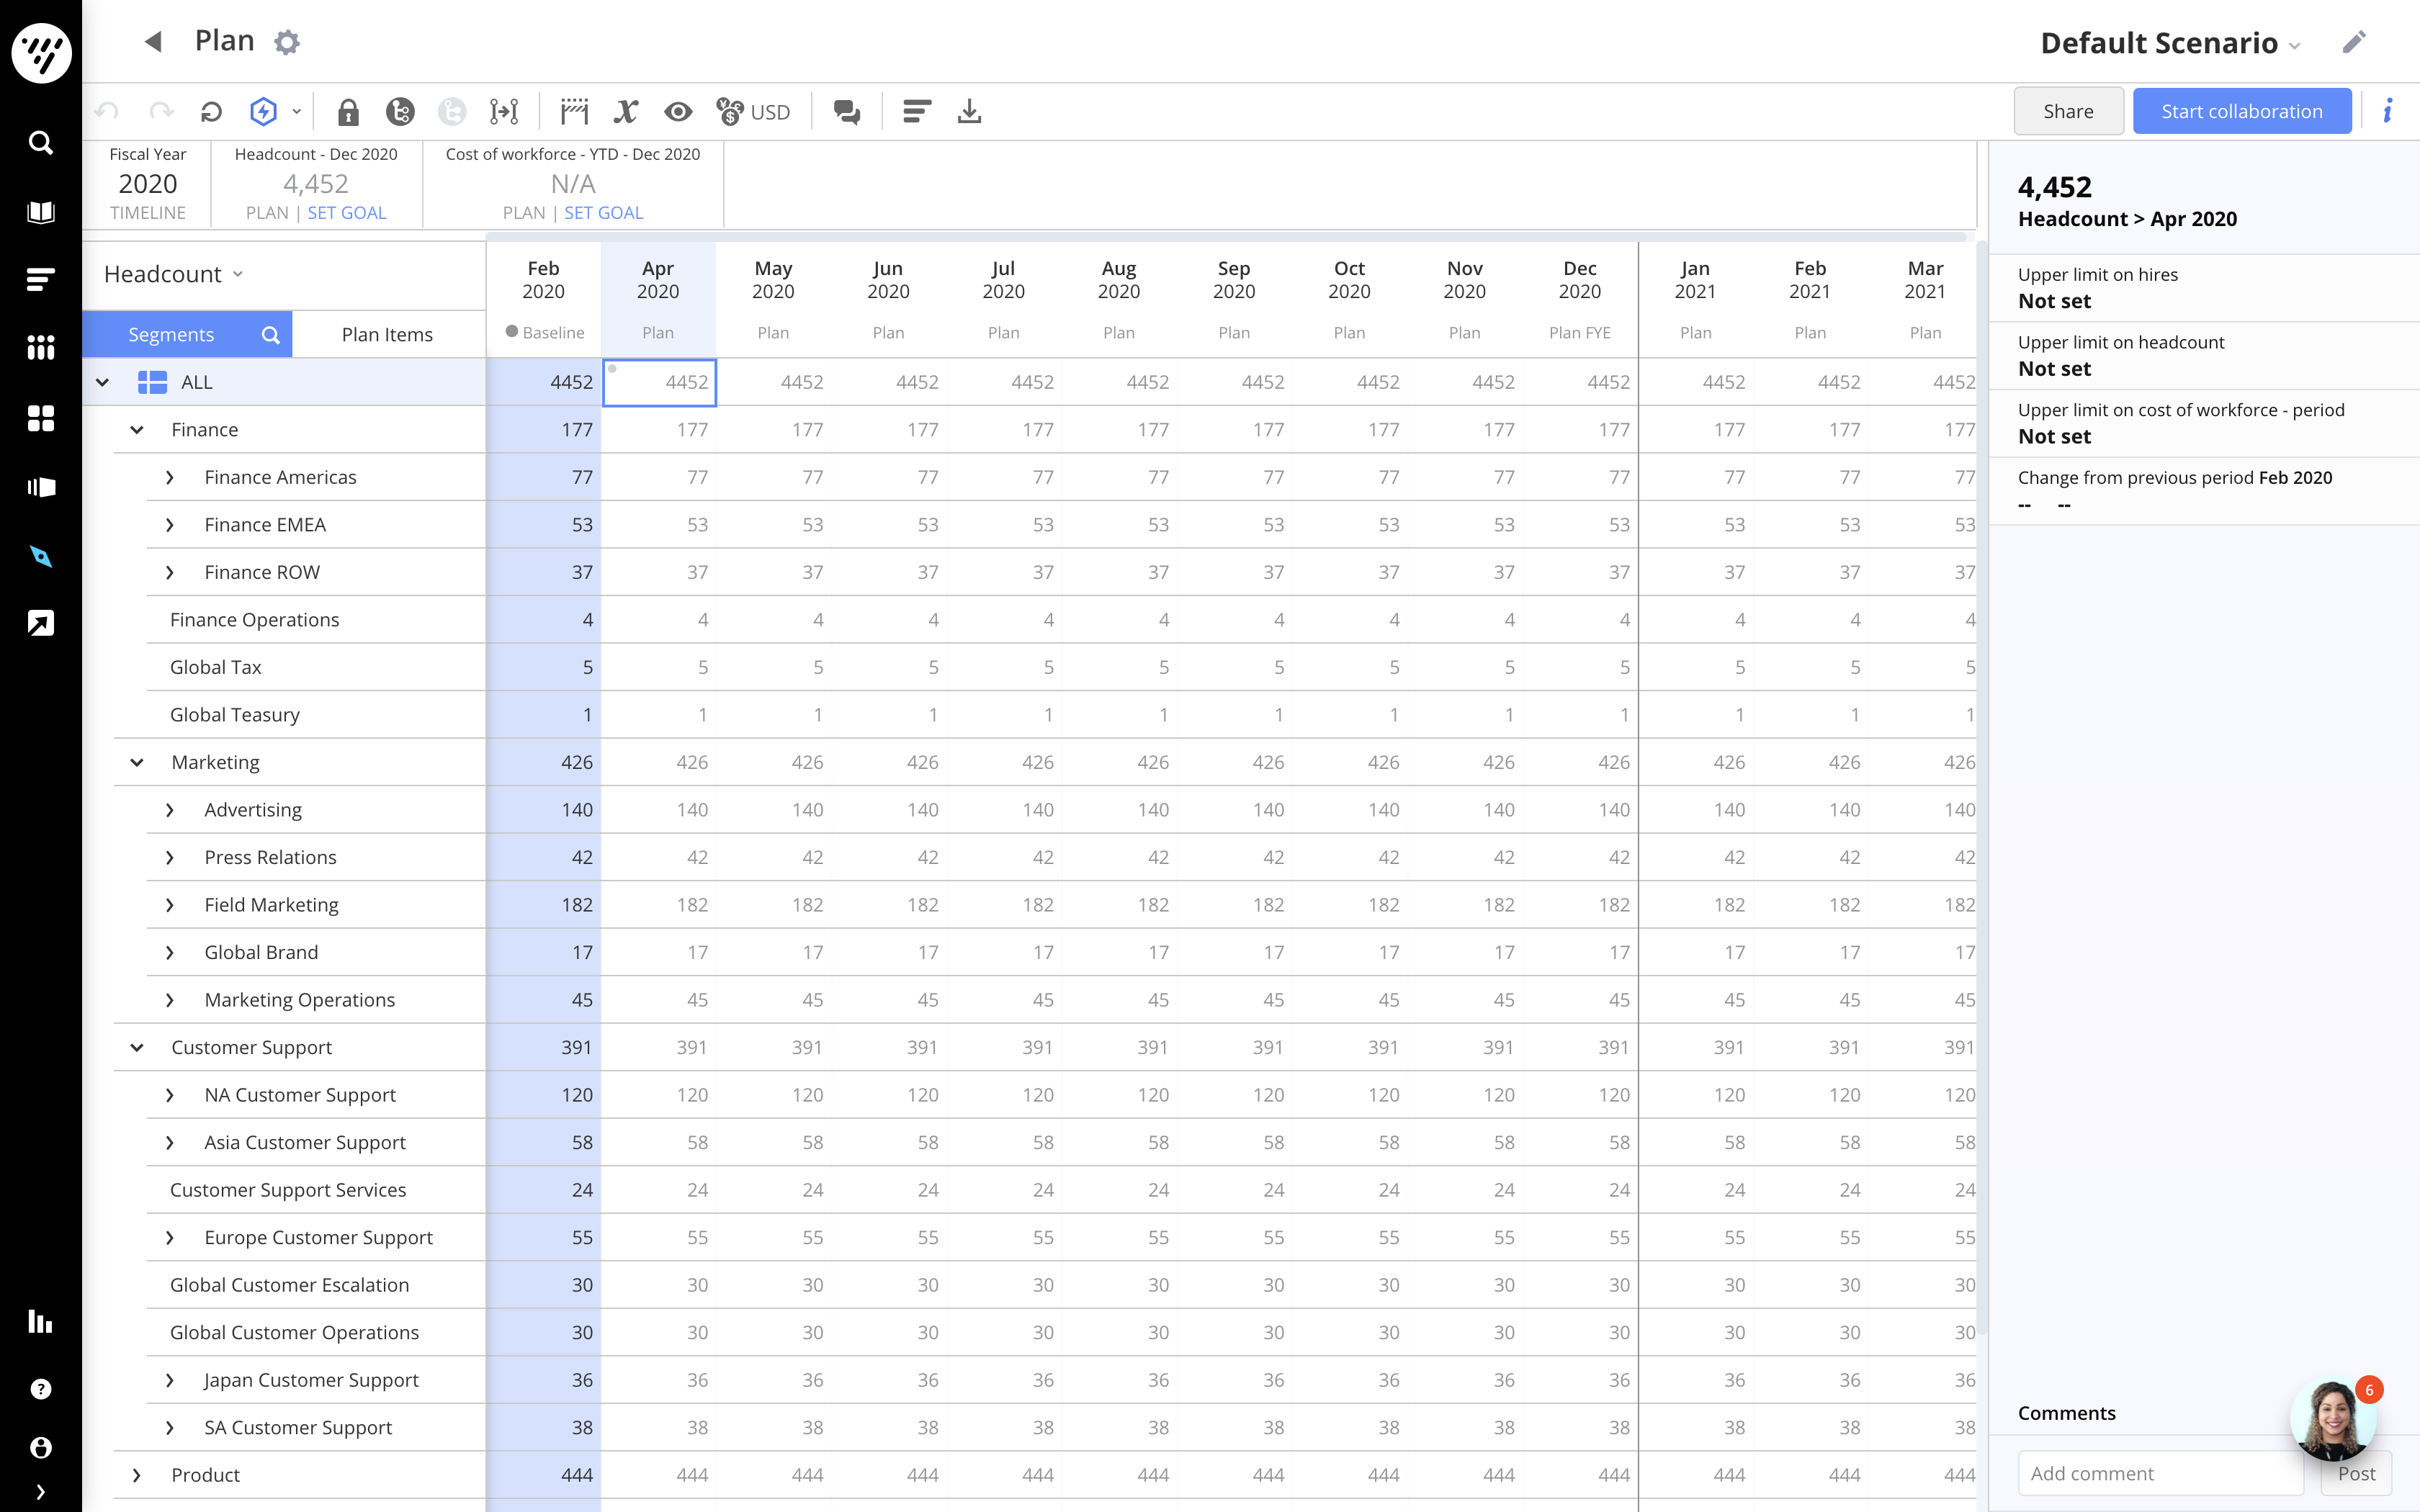Expand the Finance Americas row

coord(170,478)
